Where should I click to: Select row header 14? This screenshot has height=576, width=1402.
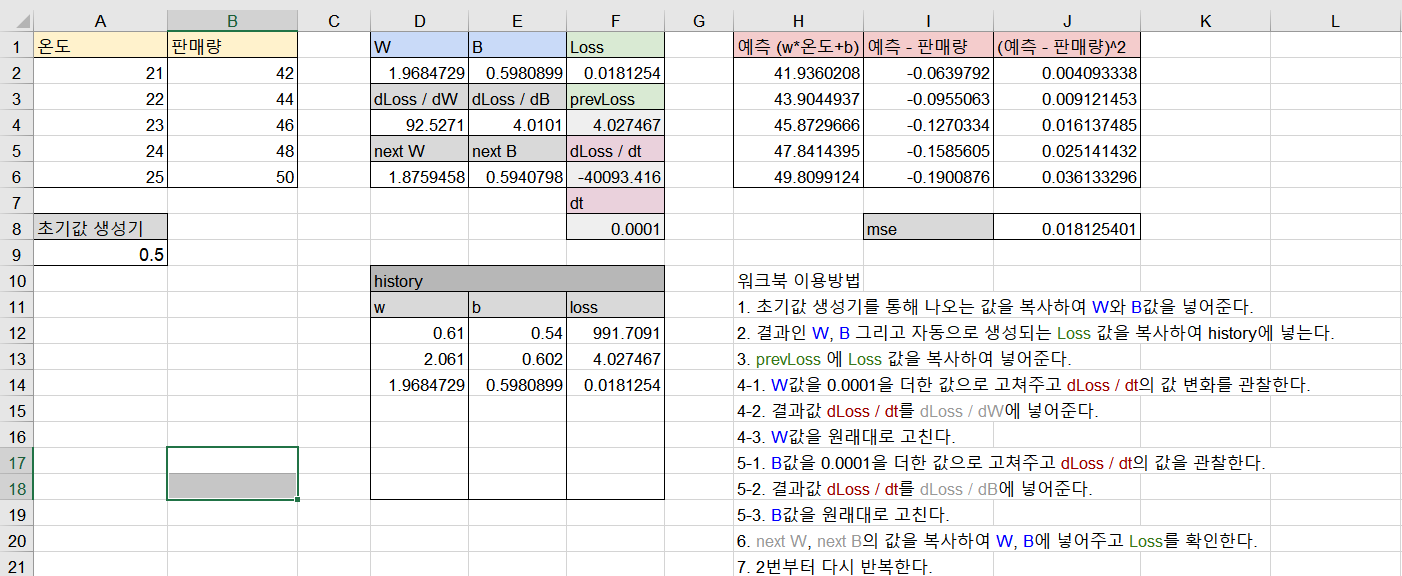[x=17, y=384]
